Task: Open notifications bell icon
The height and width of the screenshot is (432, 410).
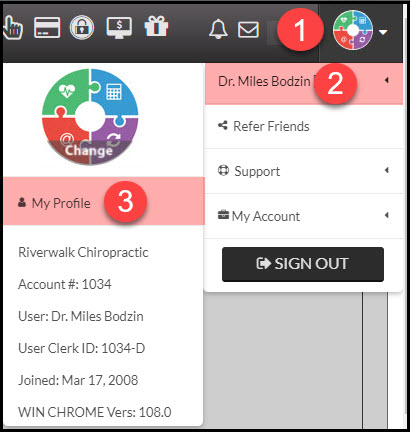Action: [218, 29]
